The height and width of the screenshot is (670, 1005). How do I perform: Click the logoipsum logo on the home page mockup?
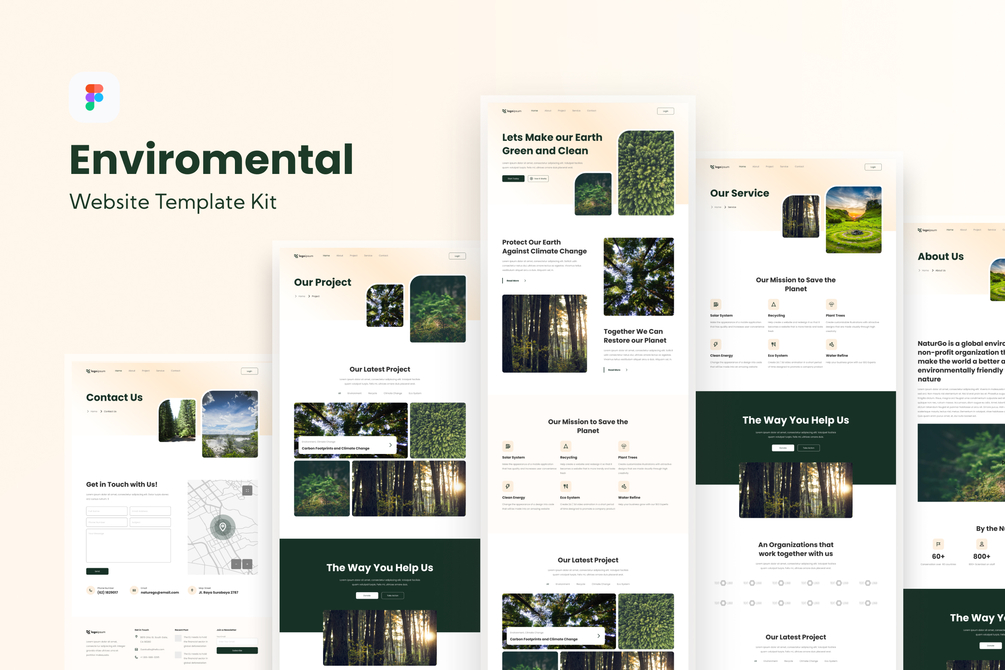coord(511,111)
